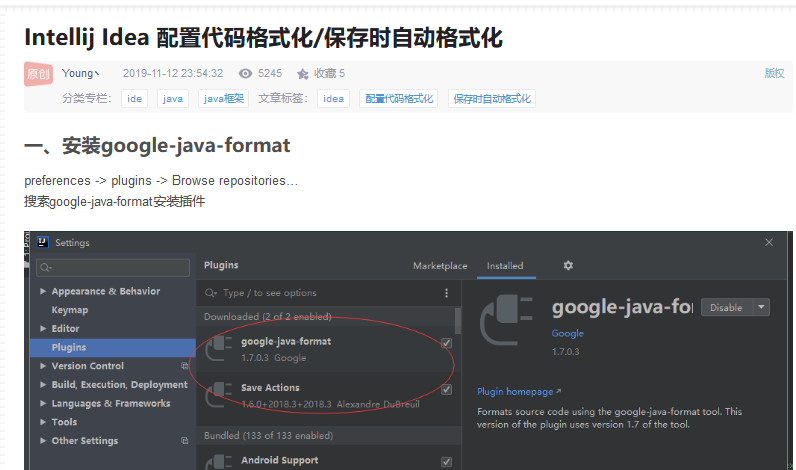Expand Appearance & Behavior tree node

click(43, 291)
